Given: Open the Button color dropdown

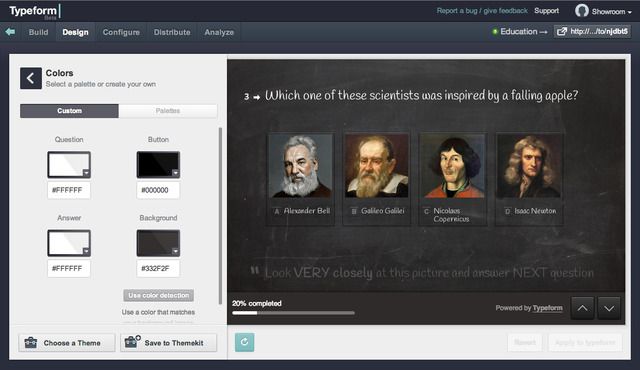Looking at the screenshot, I should coord(175,173).
